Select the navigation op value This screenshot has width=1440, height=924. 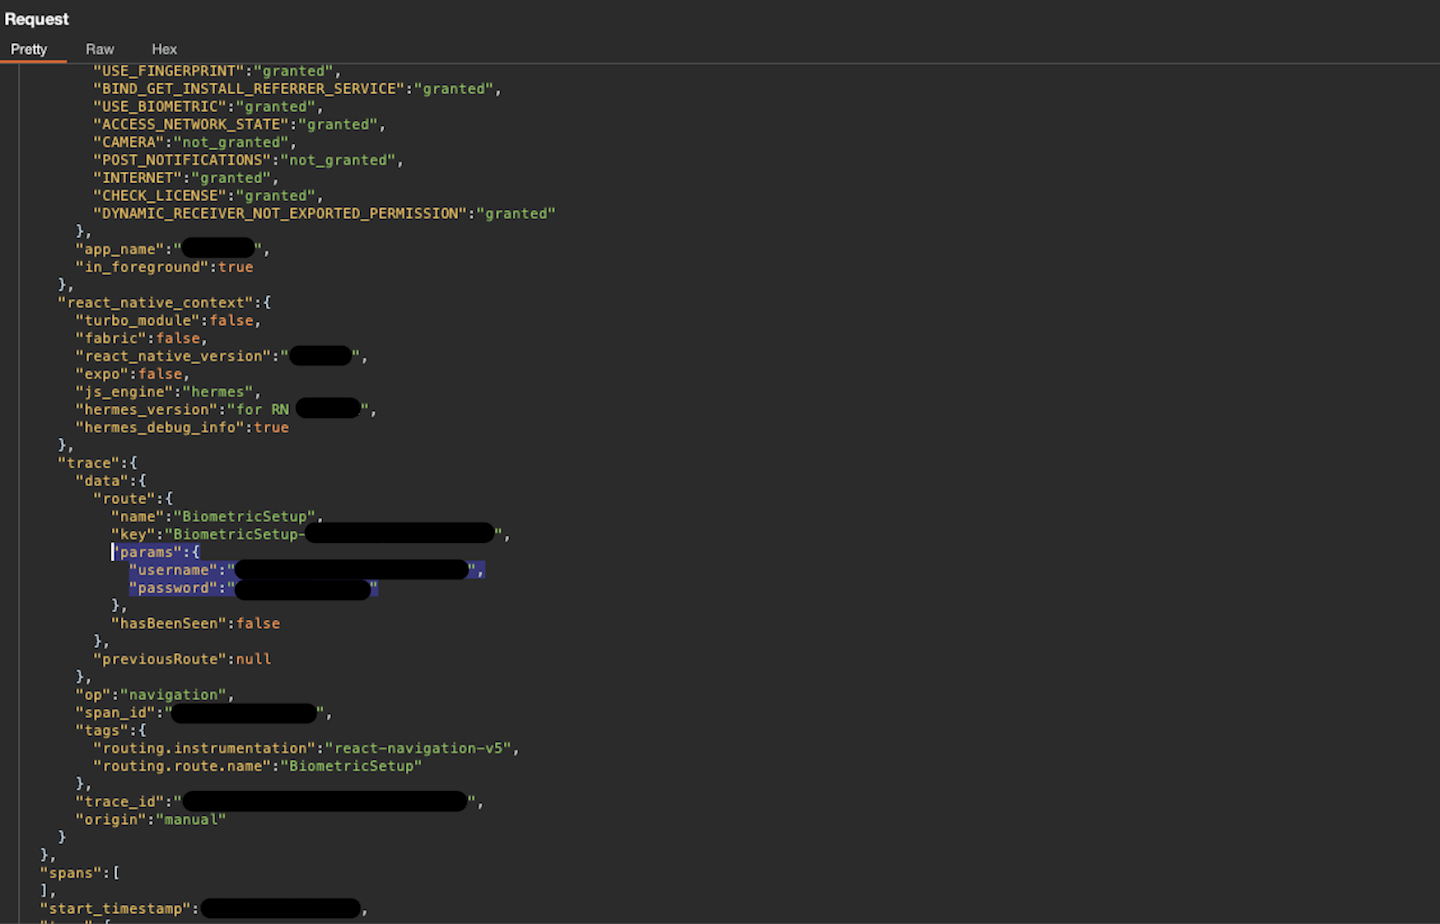click(176, 694)
